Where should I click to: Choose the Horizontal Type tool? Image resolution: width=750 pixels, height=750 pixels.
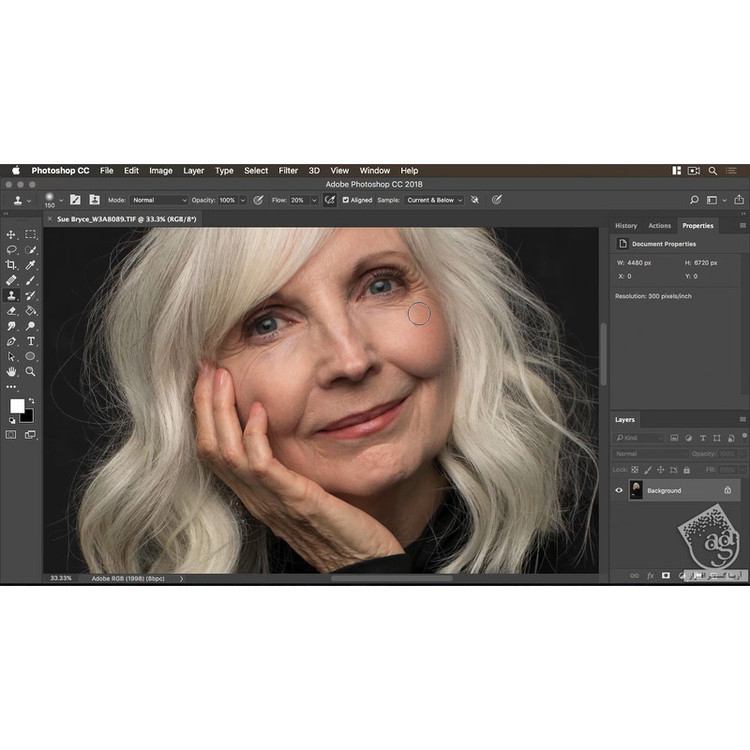(31, 341)
